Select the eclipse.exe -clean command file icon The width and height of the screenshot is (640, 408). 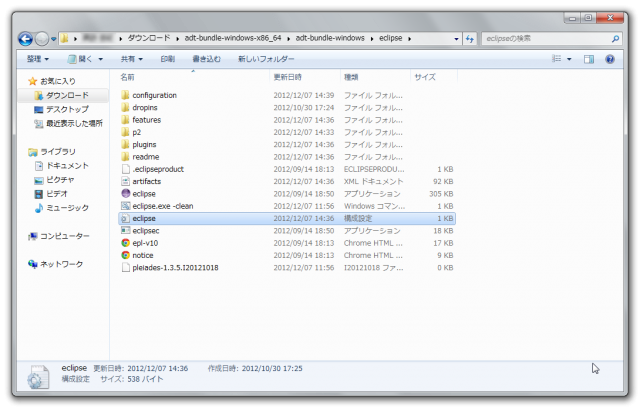tap(125, 206)
